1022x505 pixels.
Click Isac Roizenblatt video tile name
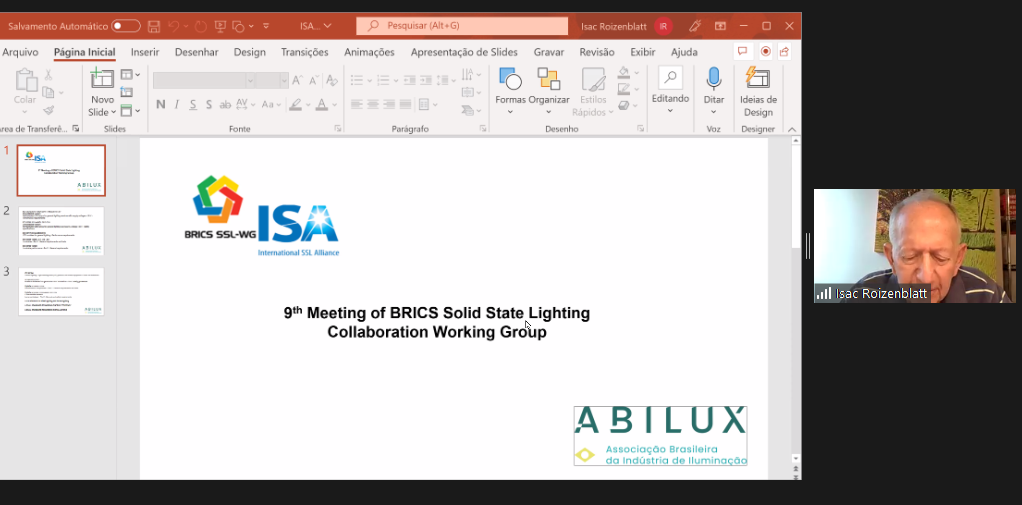[881, 294]
